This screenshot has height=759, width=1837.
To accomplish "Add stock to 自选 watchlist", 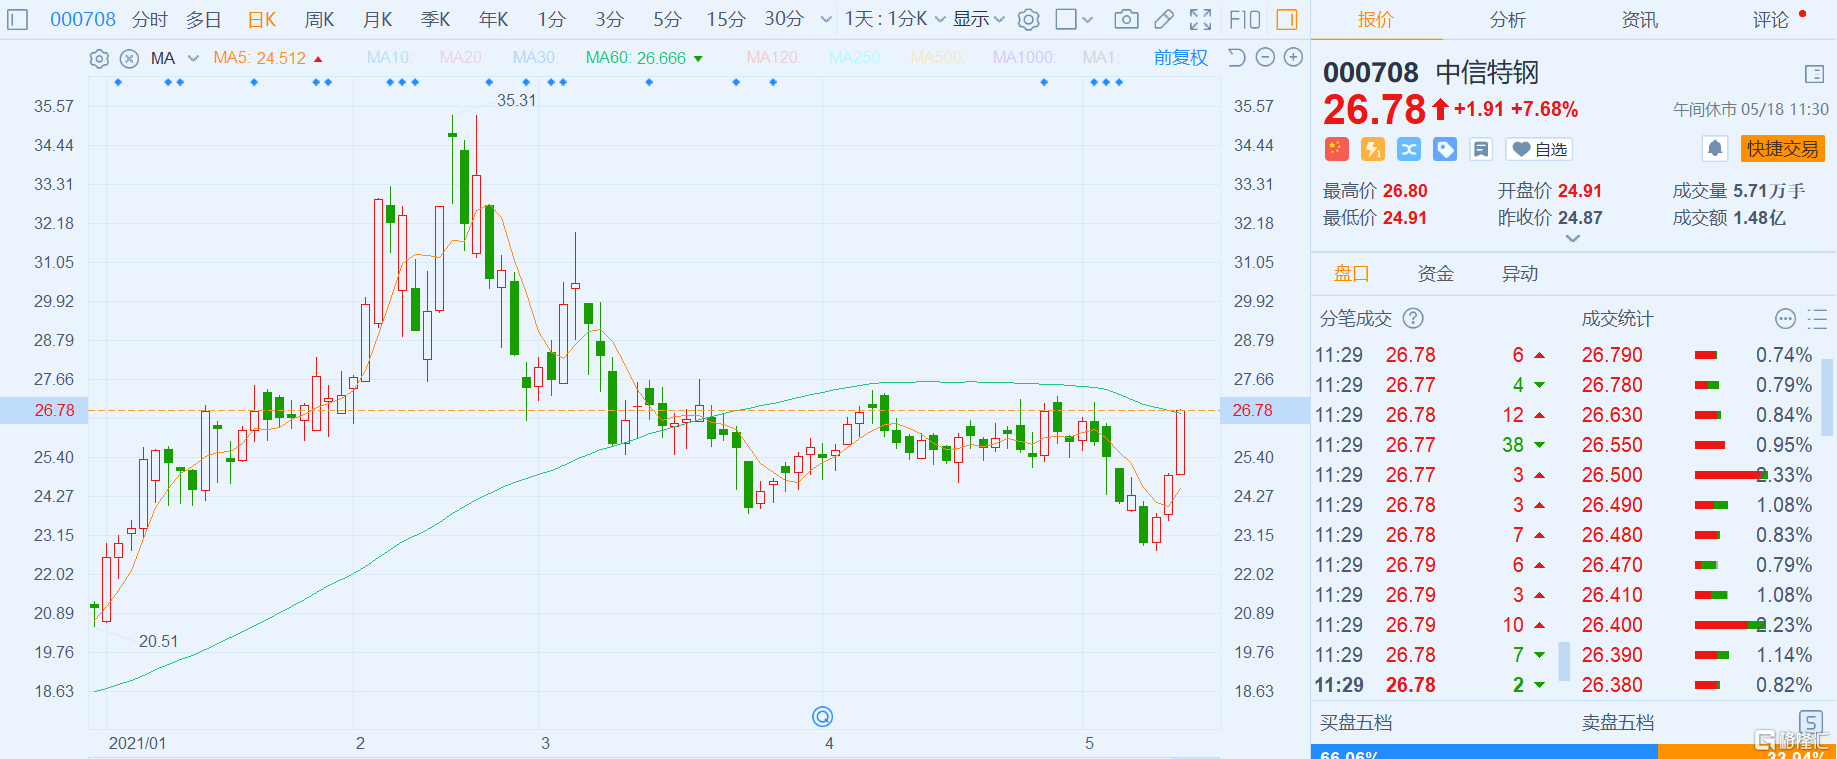I will coord(1539,149).
